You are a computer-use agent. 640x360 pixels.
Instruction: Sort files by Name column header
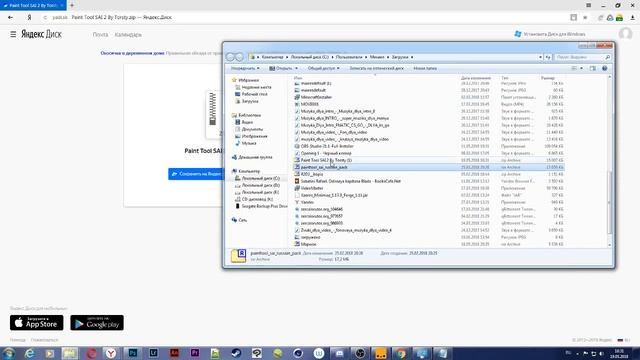point(298,78)
